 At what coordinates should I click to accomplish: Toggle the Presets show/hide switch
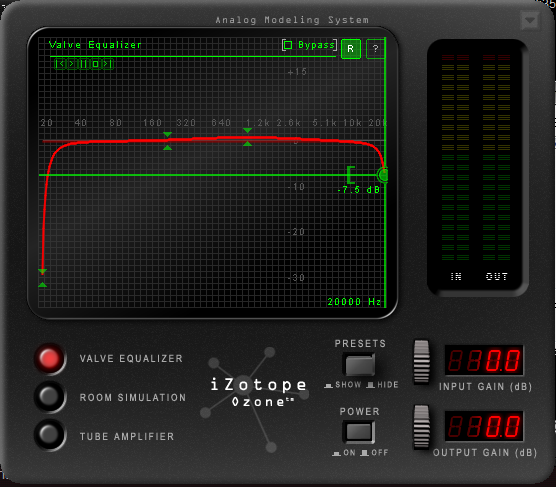pyautogui.click(x=360, y=364)
